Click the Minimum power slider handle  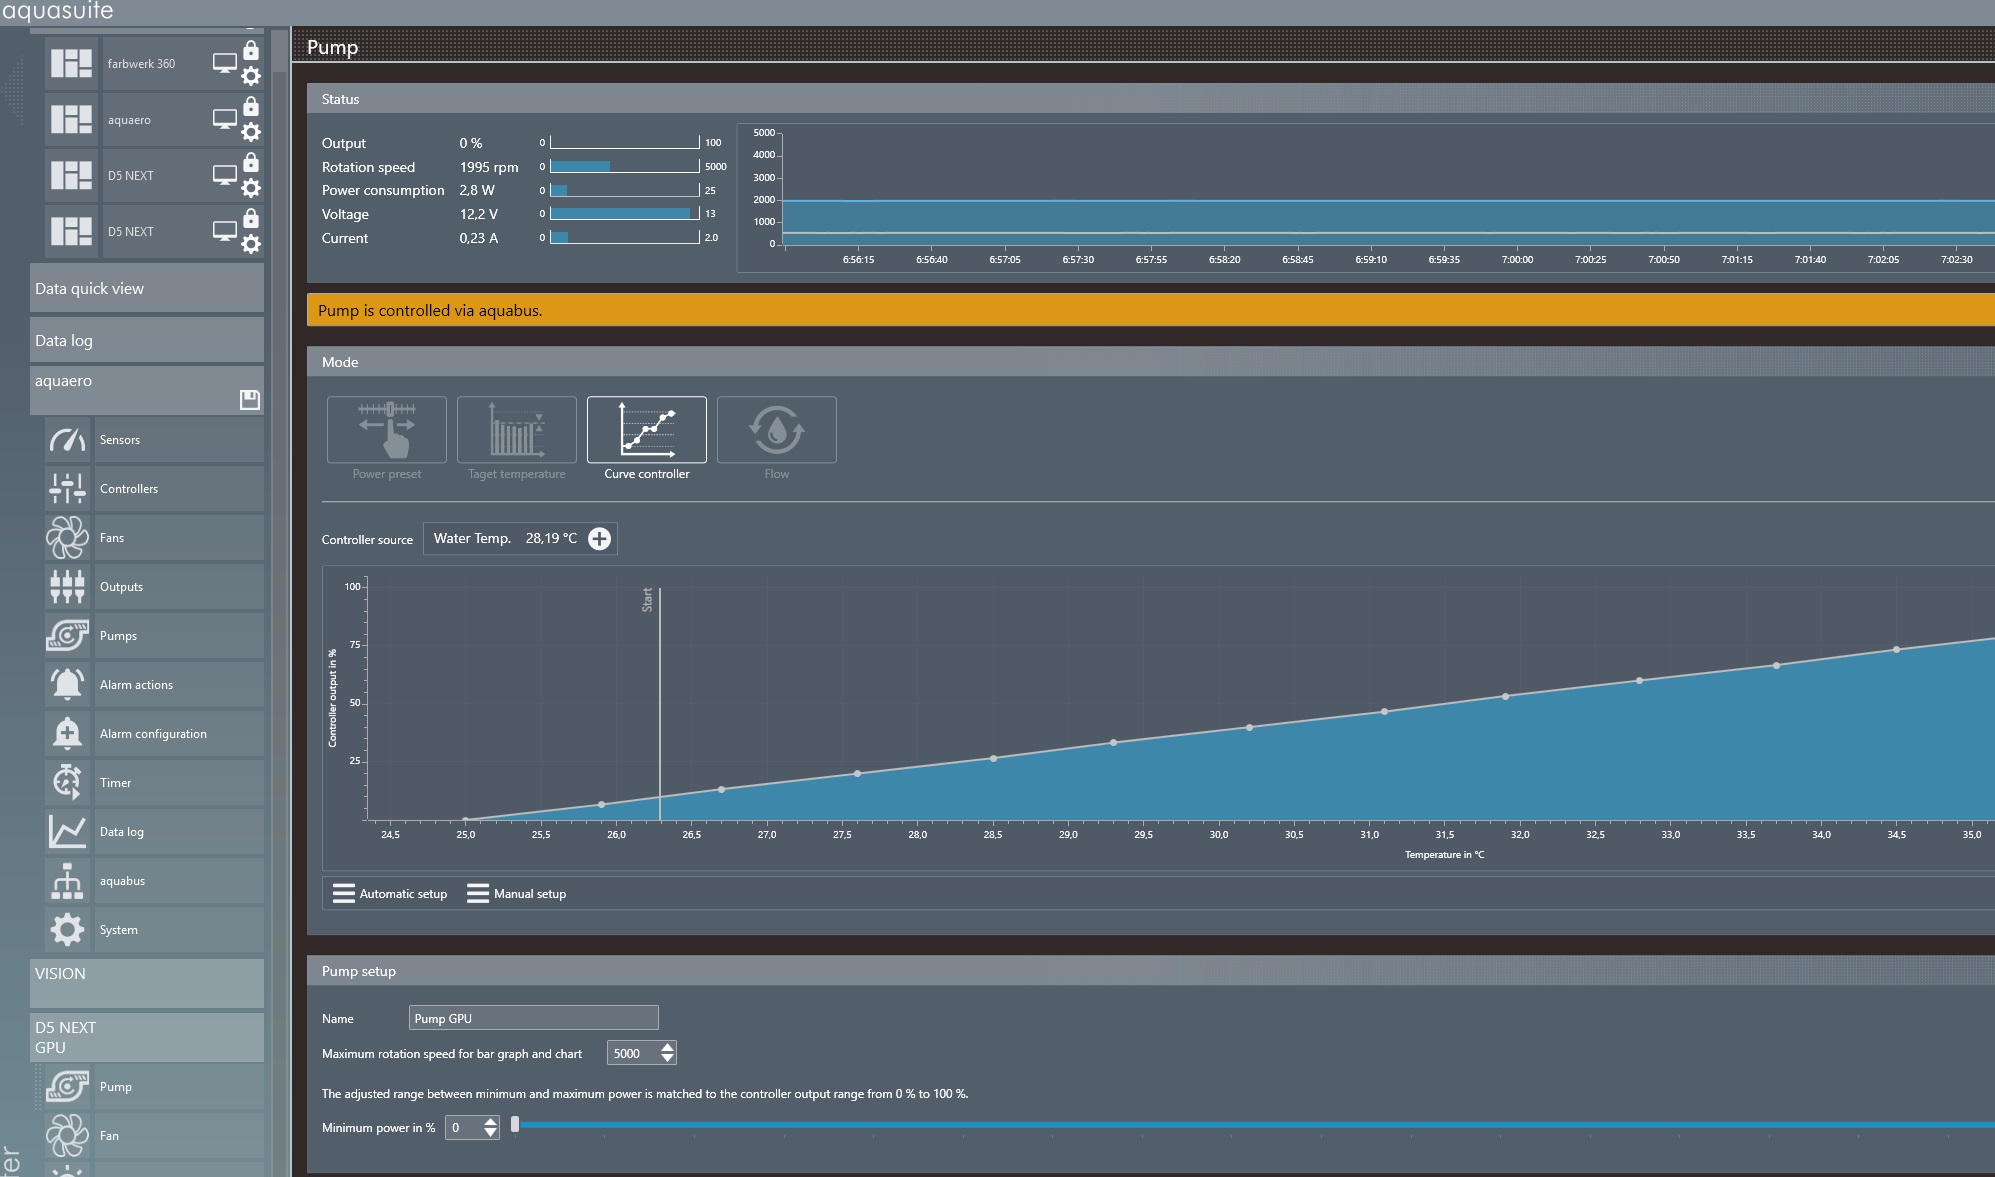515,1125
